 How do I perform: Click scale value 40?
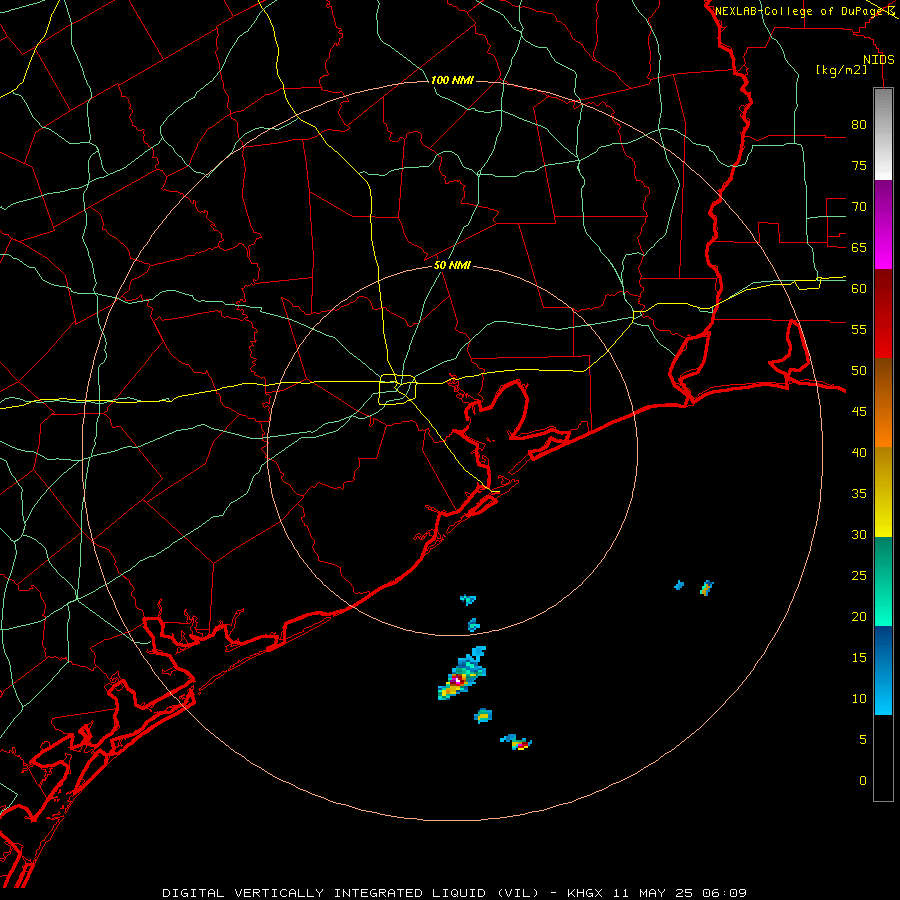point(859,452)
